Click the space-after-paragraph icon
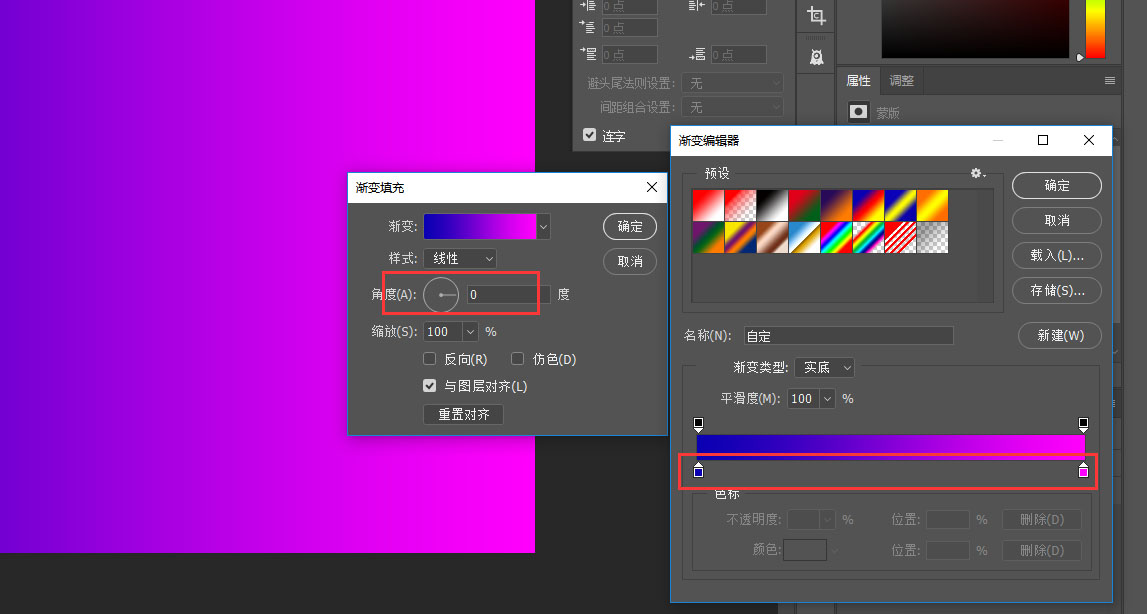Image resolution: width=1147 pixels, height=614 pixels. 697,54
